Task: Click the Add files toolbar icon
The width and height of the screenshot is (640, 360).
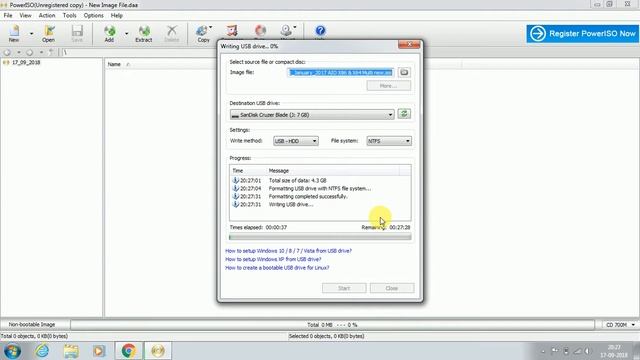Action: pos(109,33)
